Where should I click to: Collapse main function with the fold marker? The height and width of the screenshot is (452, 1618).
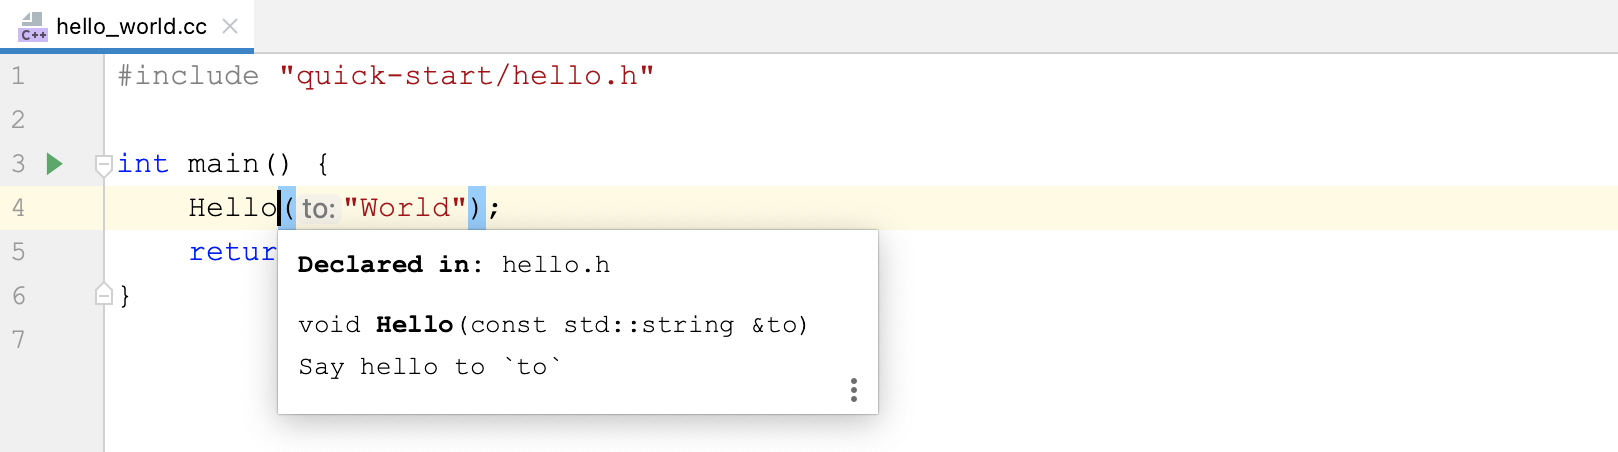click(103, 164)
